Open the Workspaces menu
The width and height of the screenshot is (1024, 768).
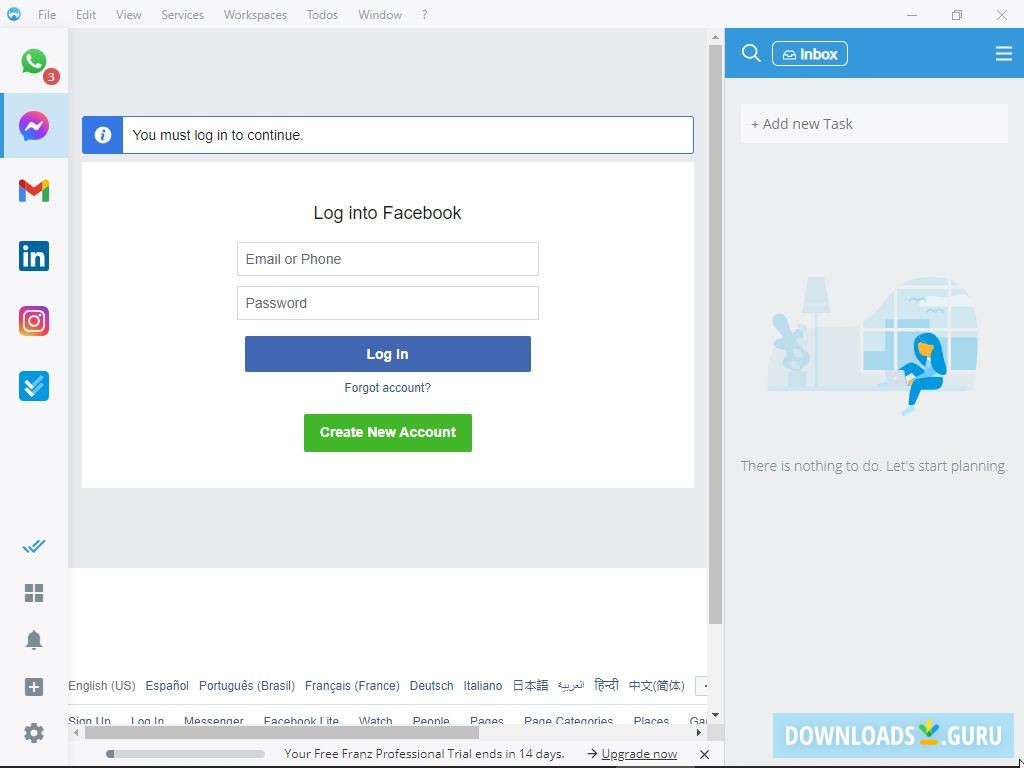(x=255, y=14)
